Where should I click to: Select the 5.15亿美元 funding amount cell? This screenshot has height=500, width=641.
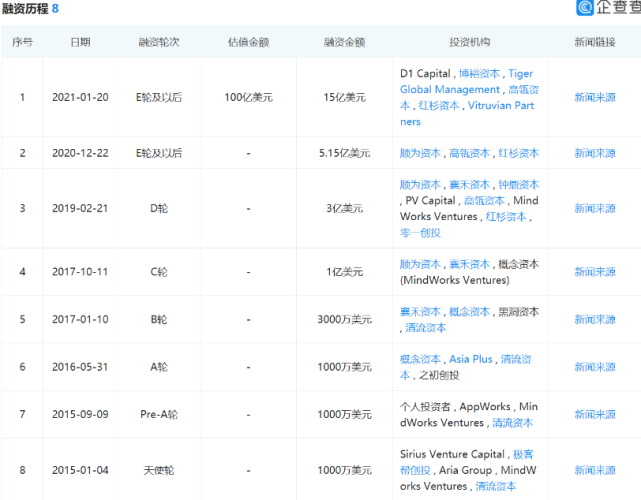click(345, 153)
